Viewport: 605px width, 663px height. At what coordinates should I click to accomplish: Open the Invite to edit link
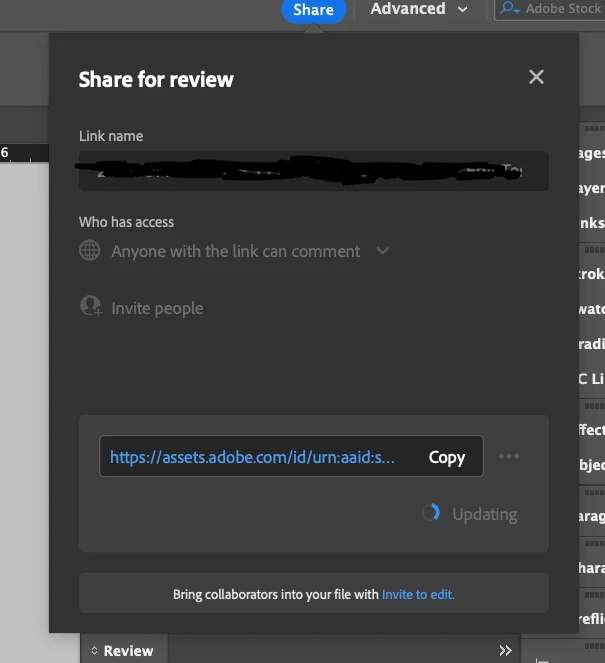418,595
